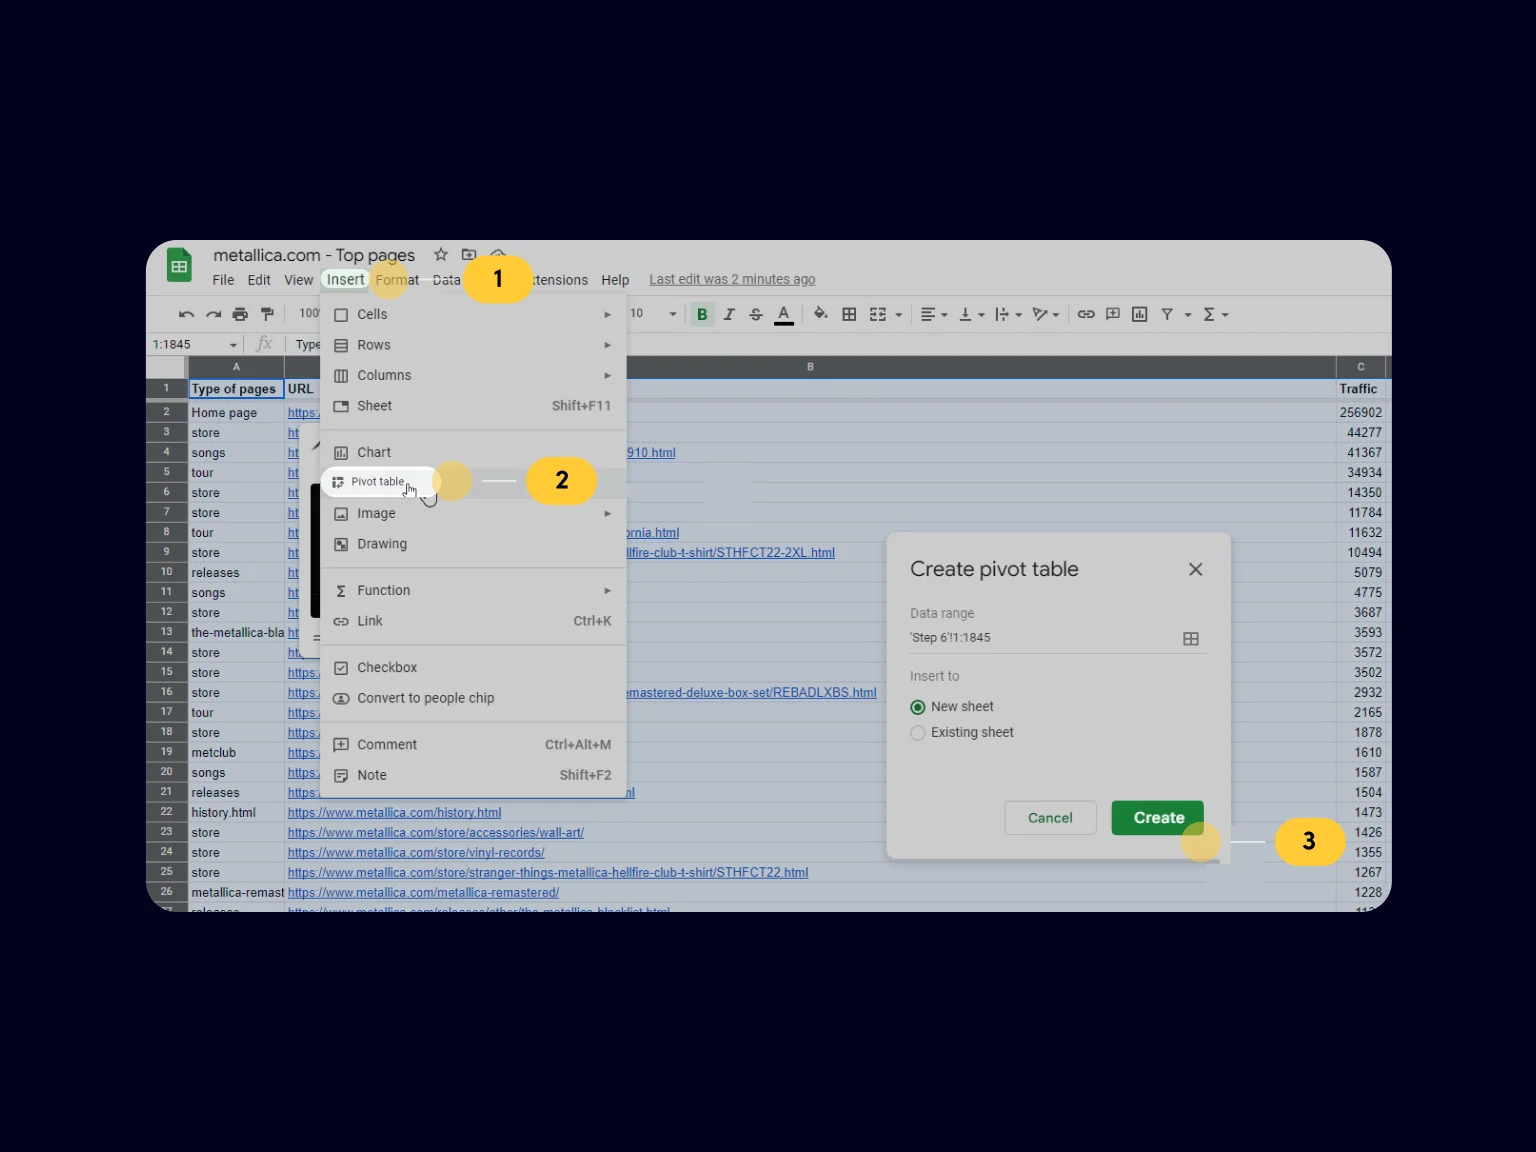Select the Traffic header cell

(1361, 389)
